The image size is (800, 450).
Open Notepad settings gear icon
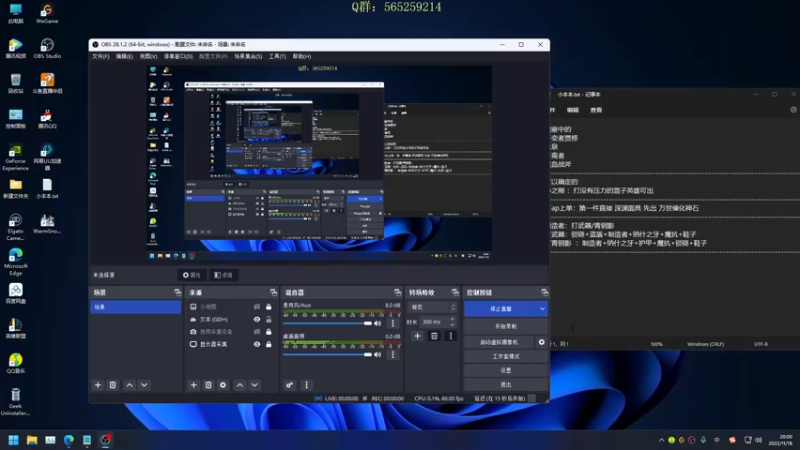793,110
